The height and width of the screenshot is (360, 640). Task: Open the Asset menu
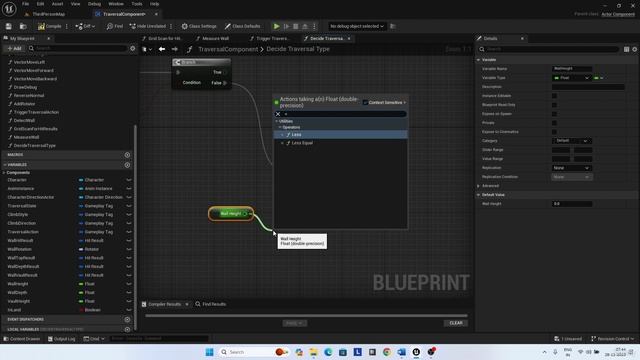pyautogui.click(x=57, y=4)
